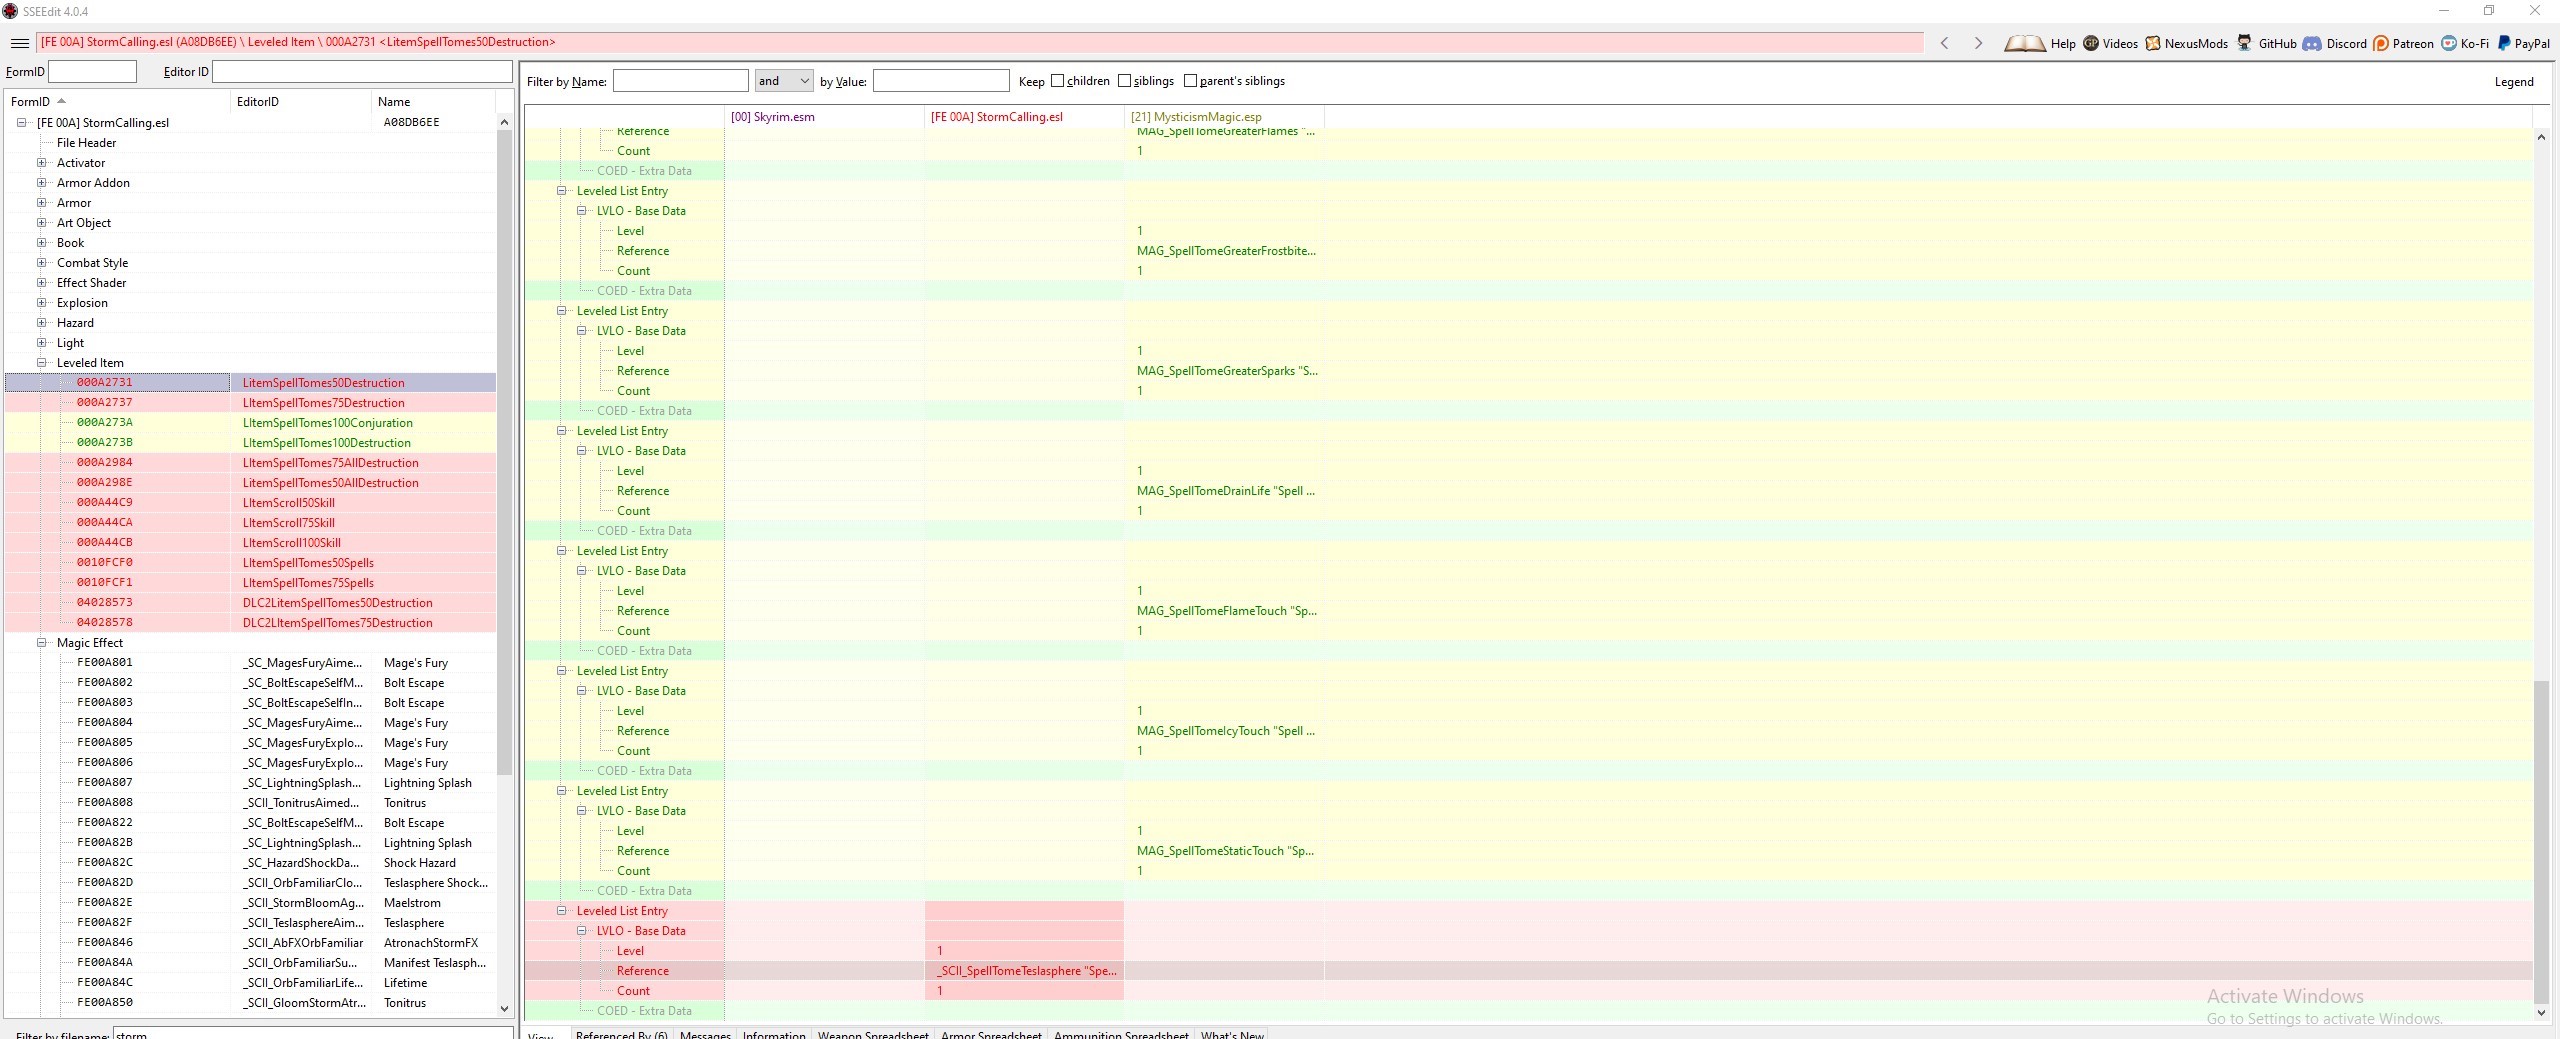Open the Armor Spreadsheet tab
Screen dimensions: 2560x1039
click(991, 1034)
